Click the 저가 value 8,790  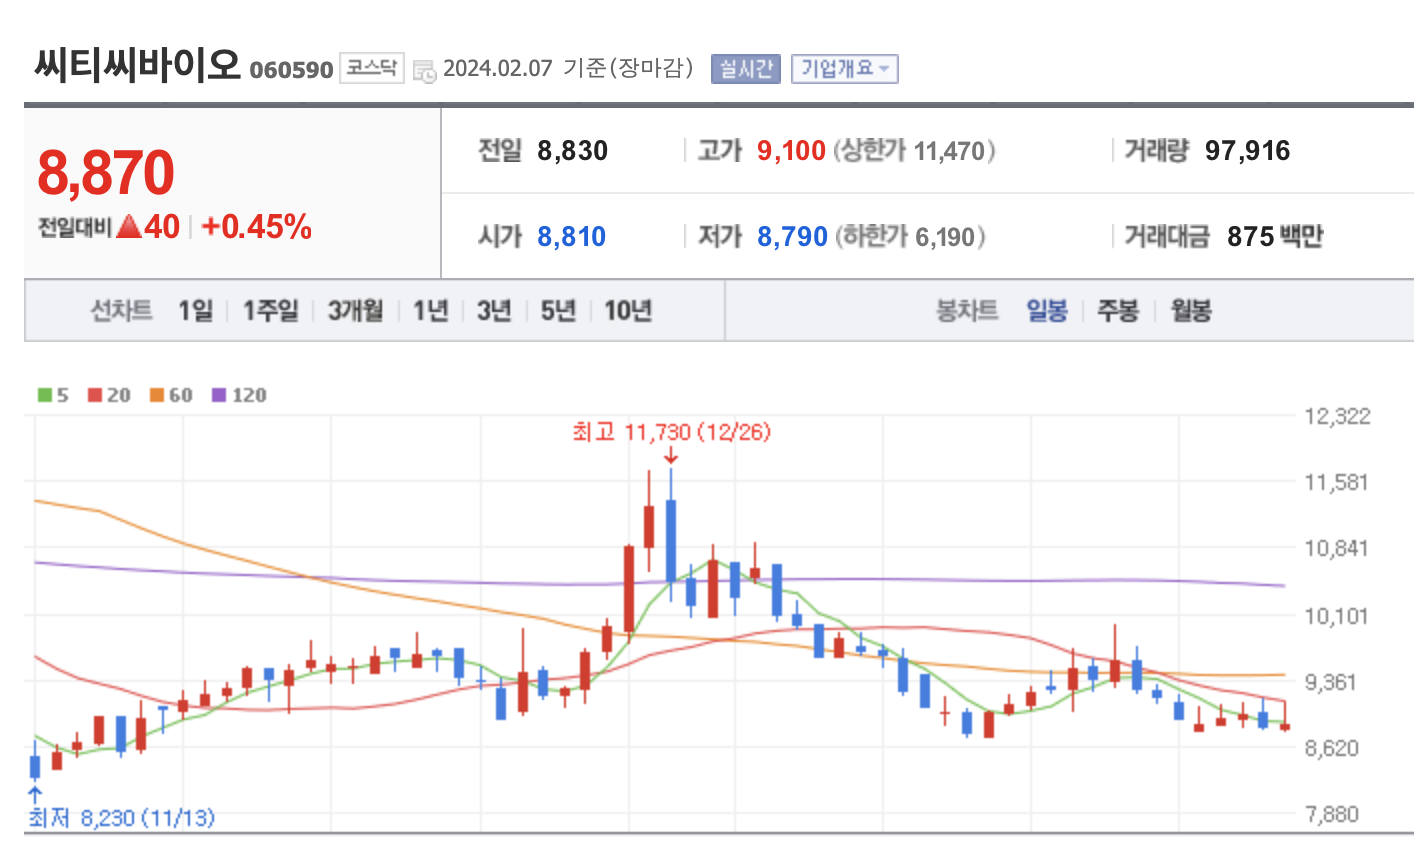pos(792,237)
